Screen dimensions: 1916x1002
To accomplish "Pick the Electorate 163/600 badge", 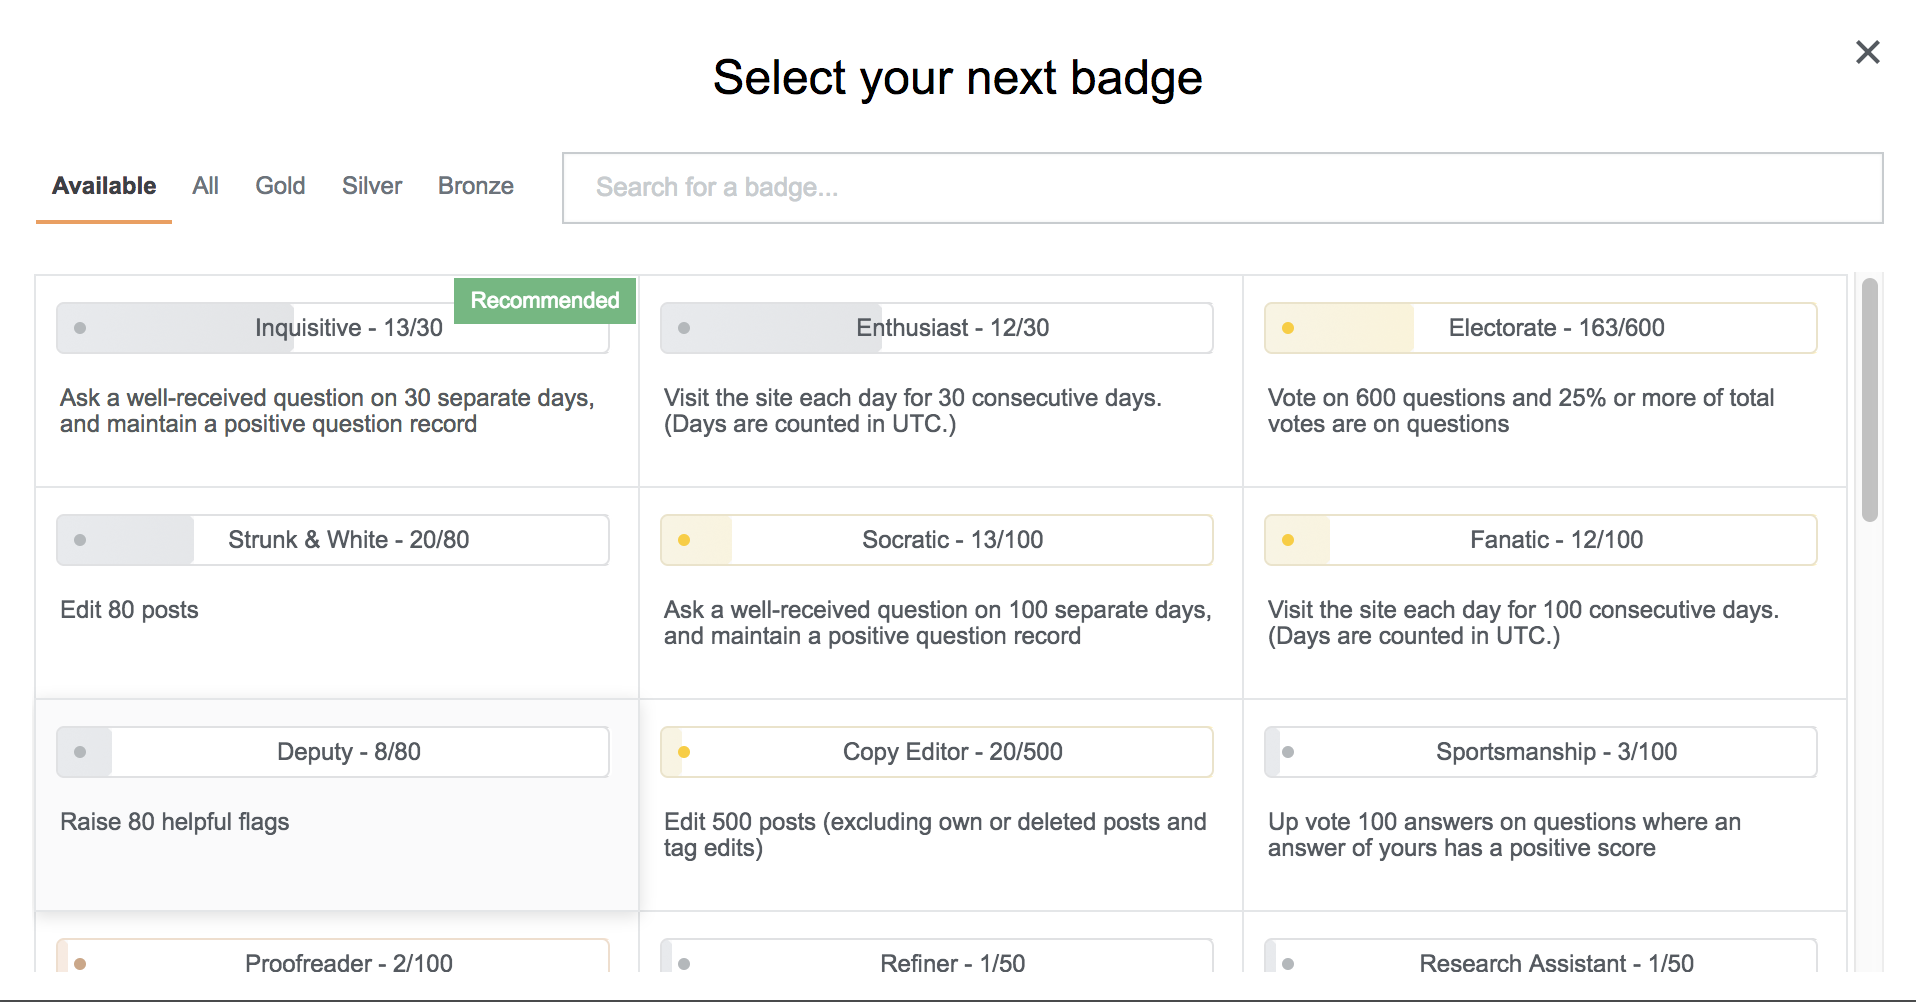I will point(1540,328).
